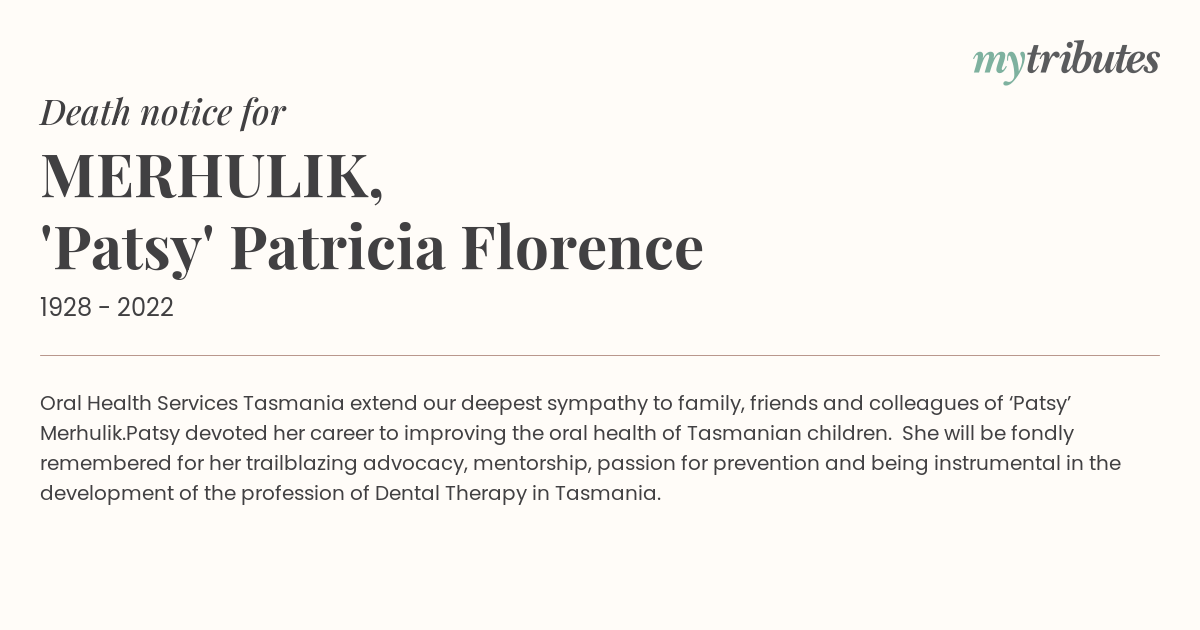Screen dimensions: 1200x630
Task: Select the green 'my' part of the logo
Action: [x=999, y=66]
